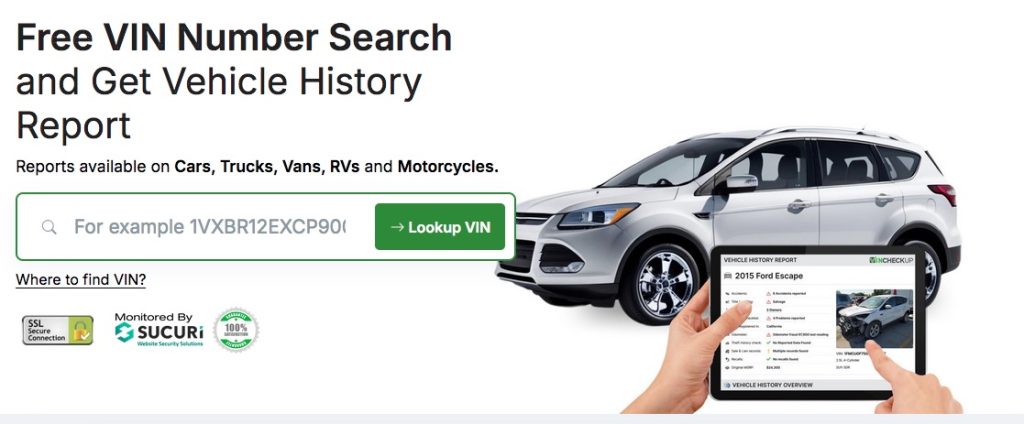Click the Free VIN Number Search heading
Image resolution: width=1024 pixels, height=424 pixels.
[234, 37]
